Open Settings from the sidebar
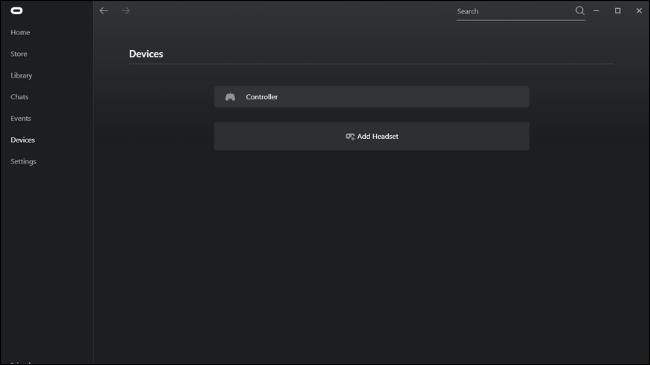This screenshot has width=650, height=365. [x=23, y=162]
